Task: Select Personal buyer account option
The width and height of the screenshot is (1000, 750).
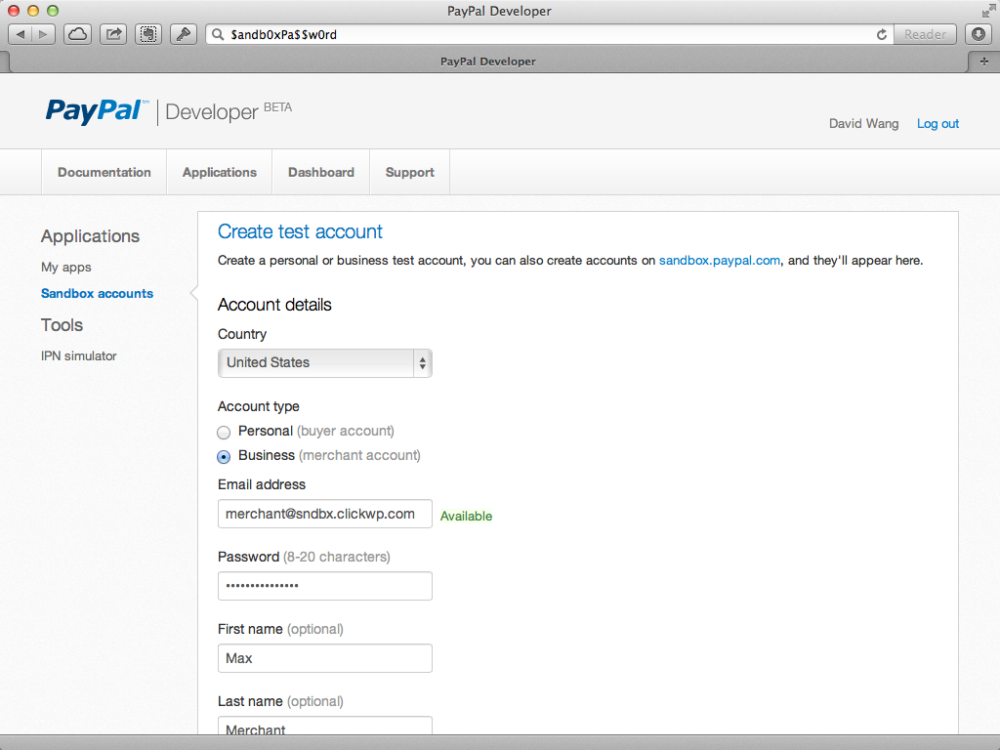Action: [x=224, y=432]
